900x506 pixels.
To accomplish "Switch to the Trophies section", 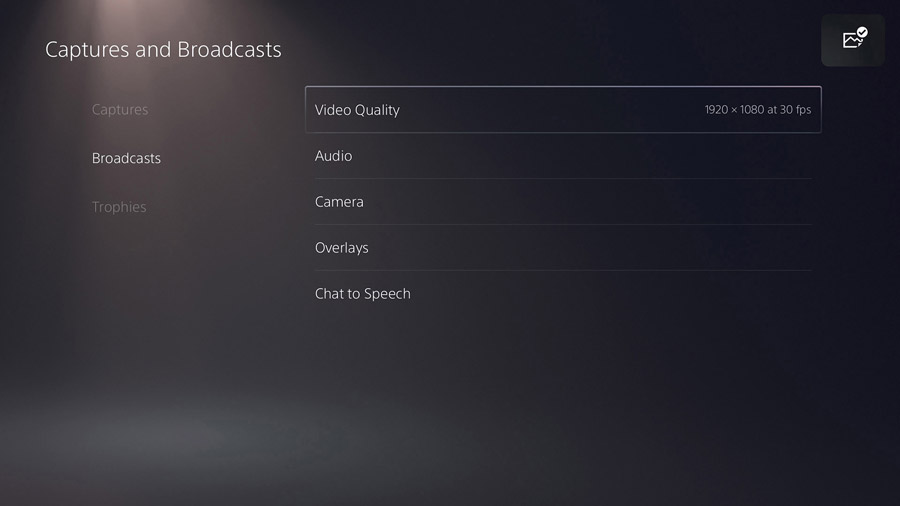I will tap(119, 207).
